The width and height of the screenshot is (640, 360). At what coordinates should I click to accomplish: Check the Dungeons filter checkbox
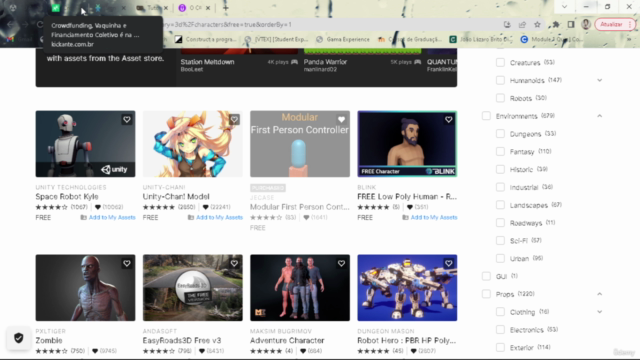500,134
